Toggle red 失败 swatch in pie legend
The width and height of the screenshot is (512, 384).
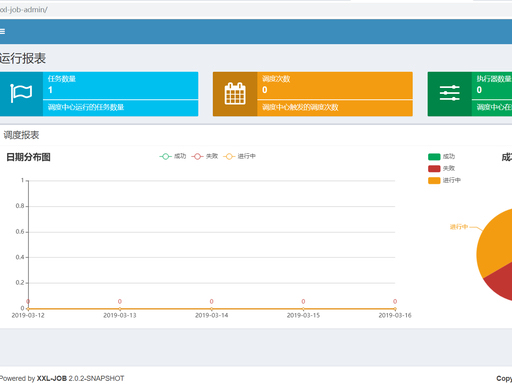[x=434, y=168]
